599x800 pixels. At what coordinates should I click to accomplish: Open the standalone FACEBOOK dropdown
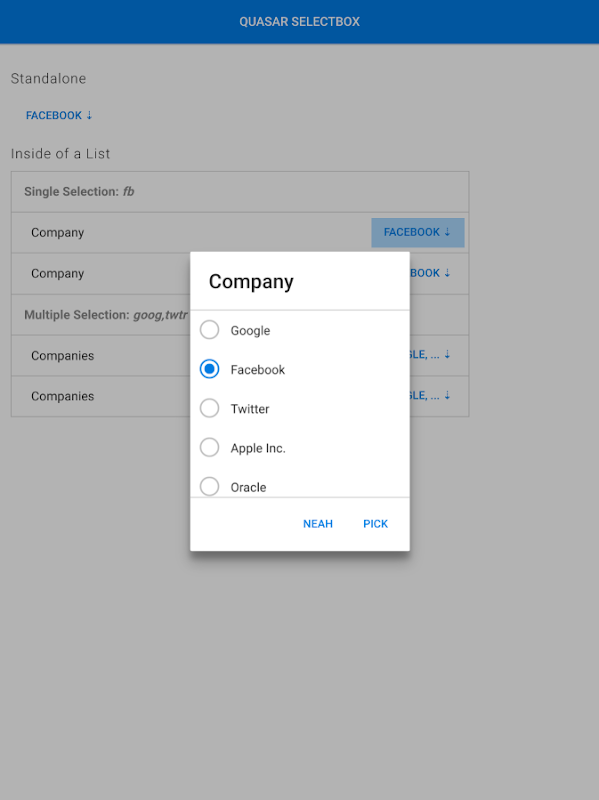coord(59,115)
